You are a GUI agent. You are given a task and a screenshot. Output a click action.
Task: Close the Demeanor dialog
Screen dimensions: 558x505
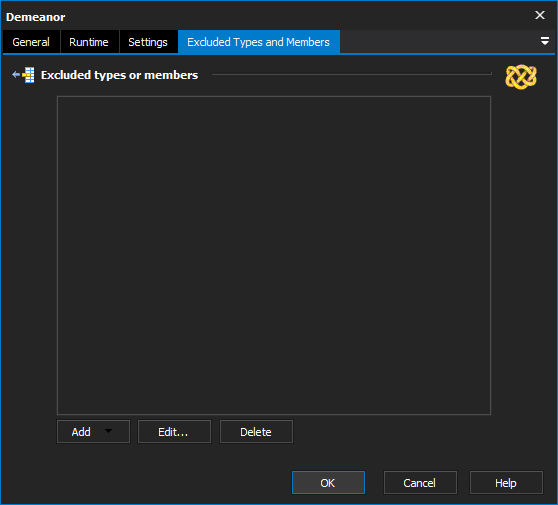point(540,15)
